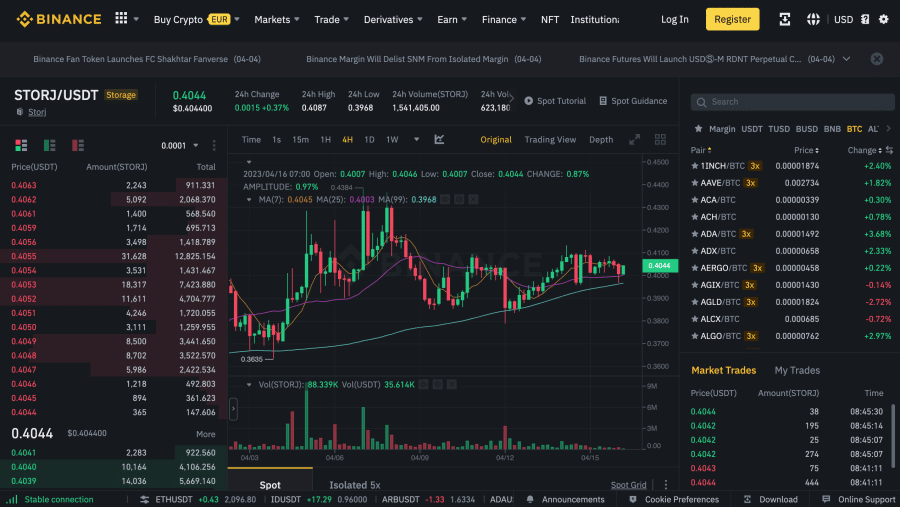Show asks-only order book view
This screenshot has width=900, height=507.
77,145
